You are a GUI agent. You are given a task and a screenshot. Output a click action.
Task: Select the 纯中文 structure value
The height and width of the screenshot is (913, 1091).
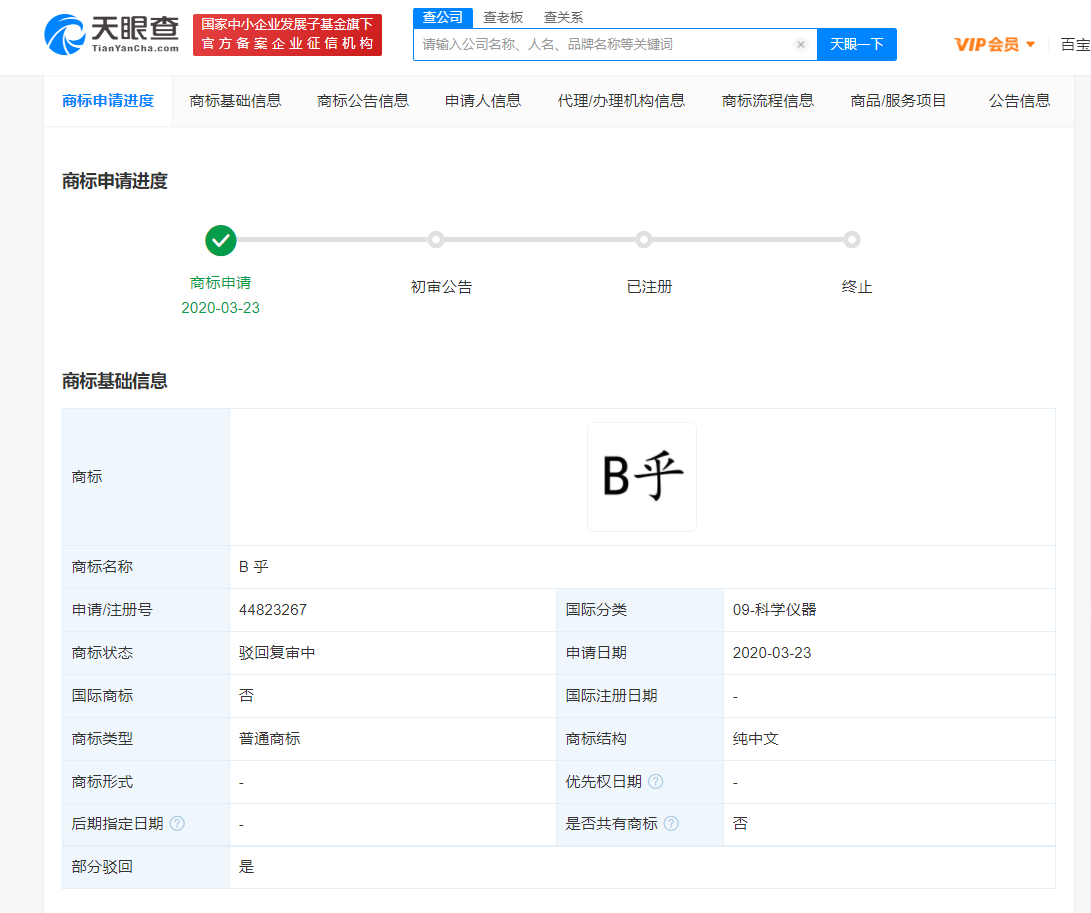756,738
